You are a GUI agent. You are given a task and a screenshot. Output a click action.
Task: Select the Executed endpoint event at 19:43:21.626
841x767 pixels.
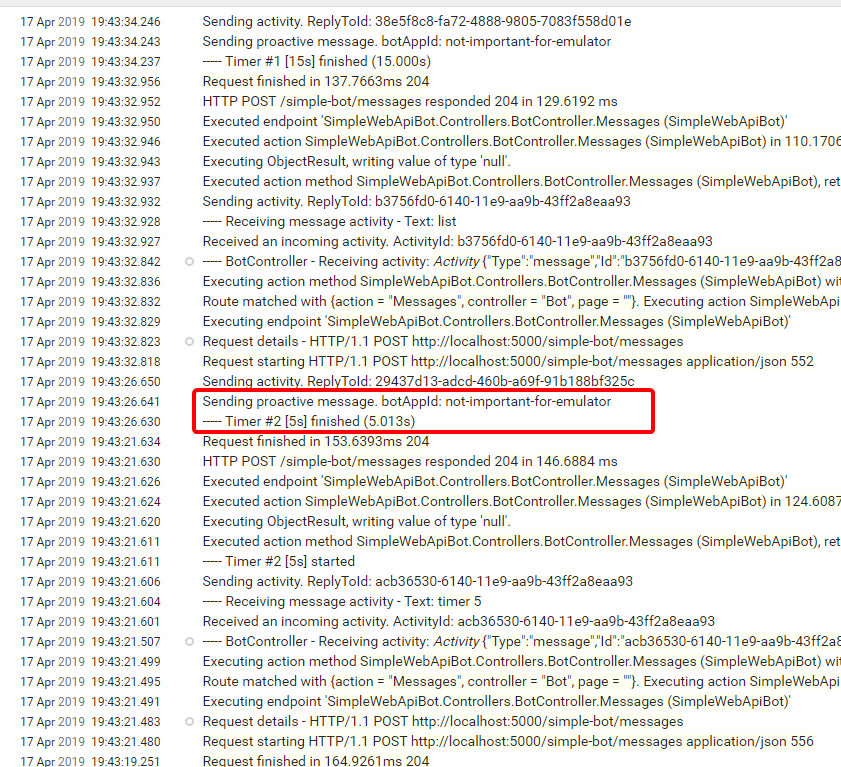pos(495,481)
